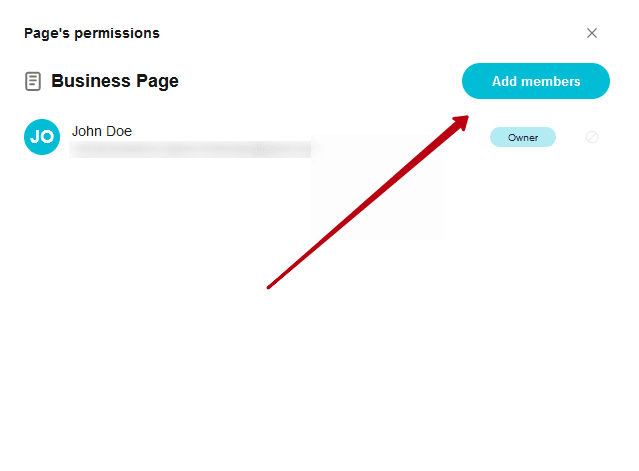639x471 pixels.
Task: Change John Doe's Owner role pill
Action: click(x=522, y=137)
